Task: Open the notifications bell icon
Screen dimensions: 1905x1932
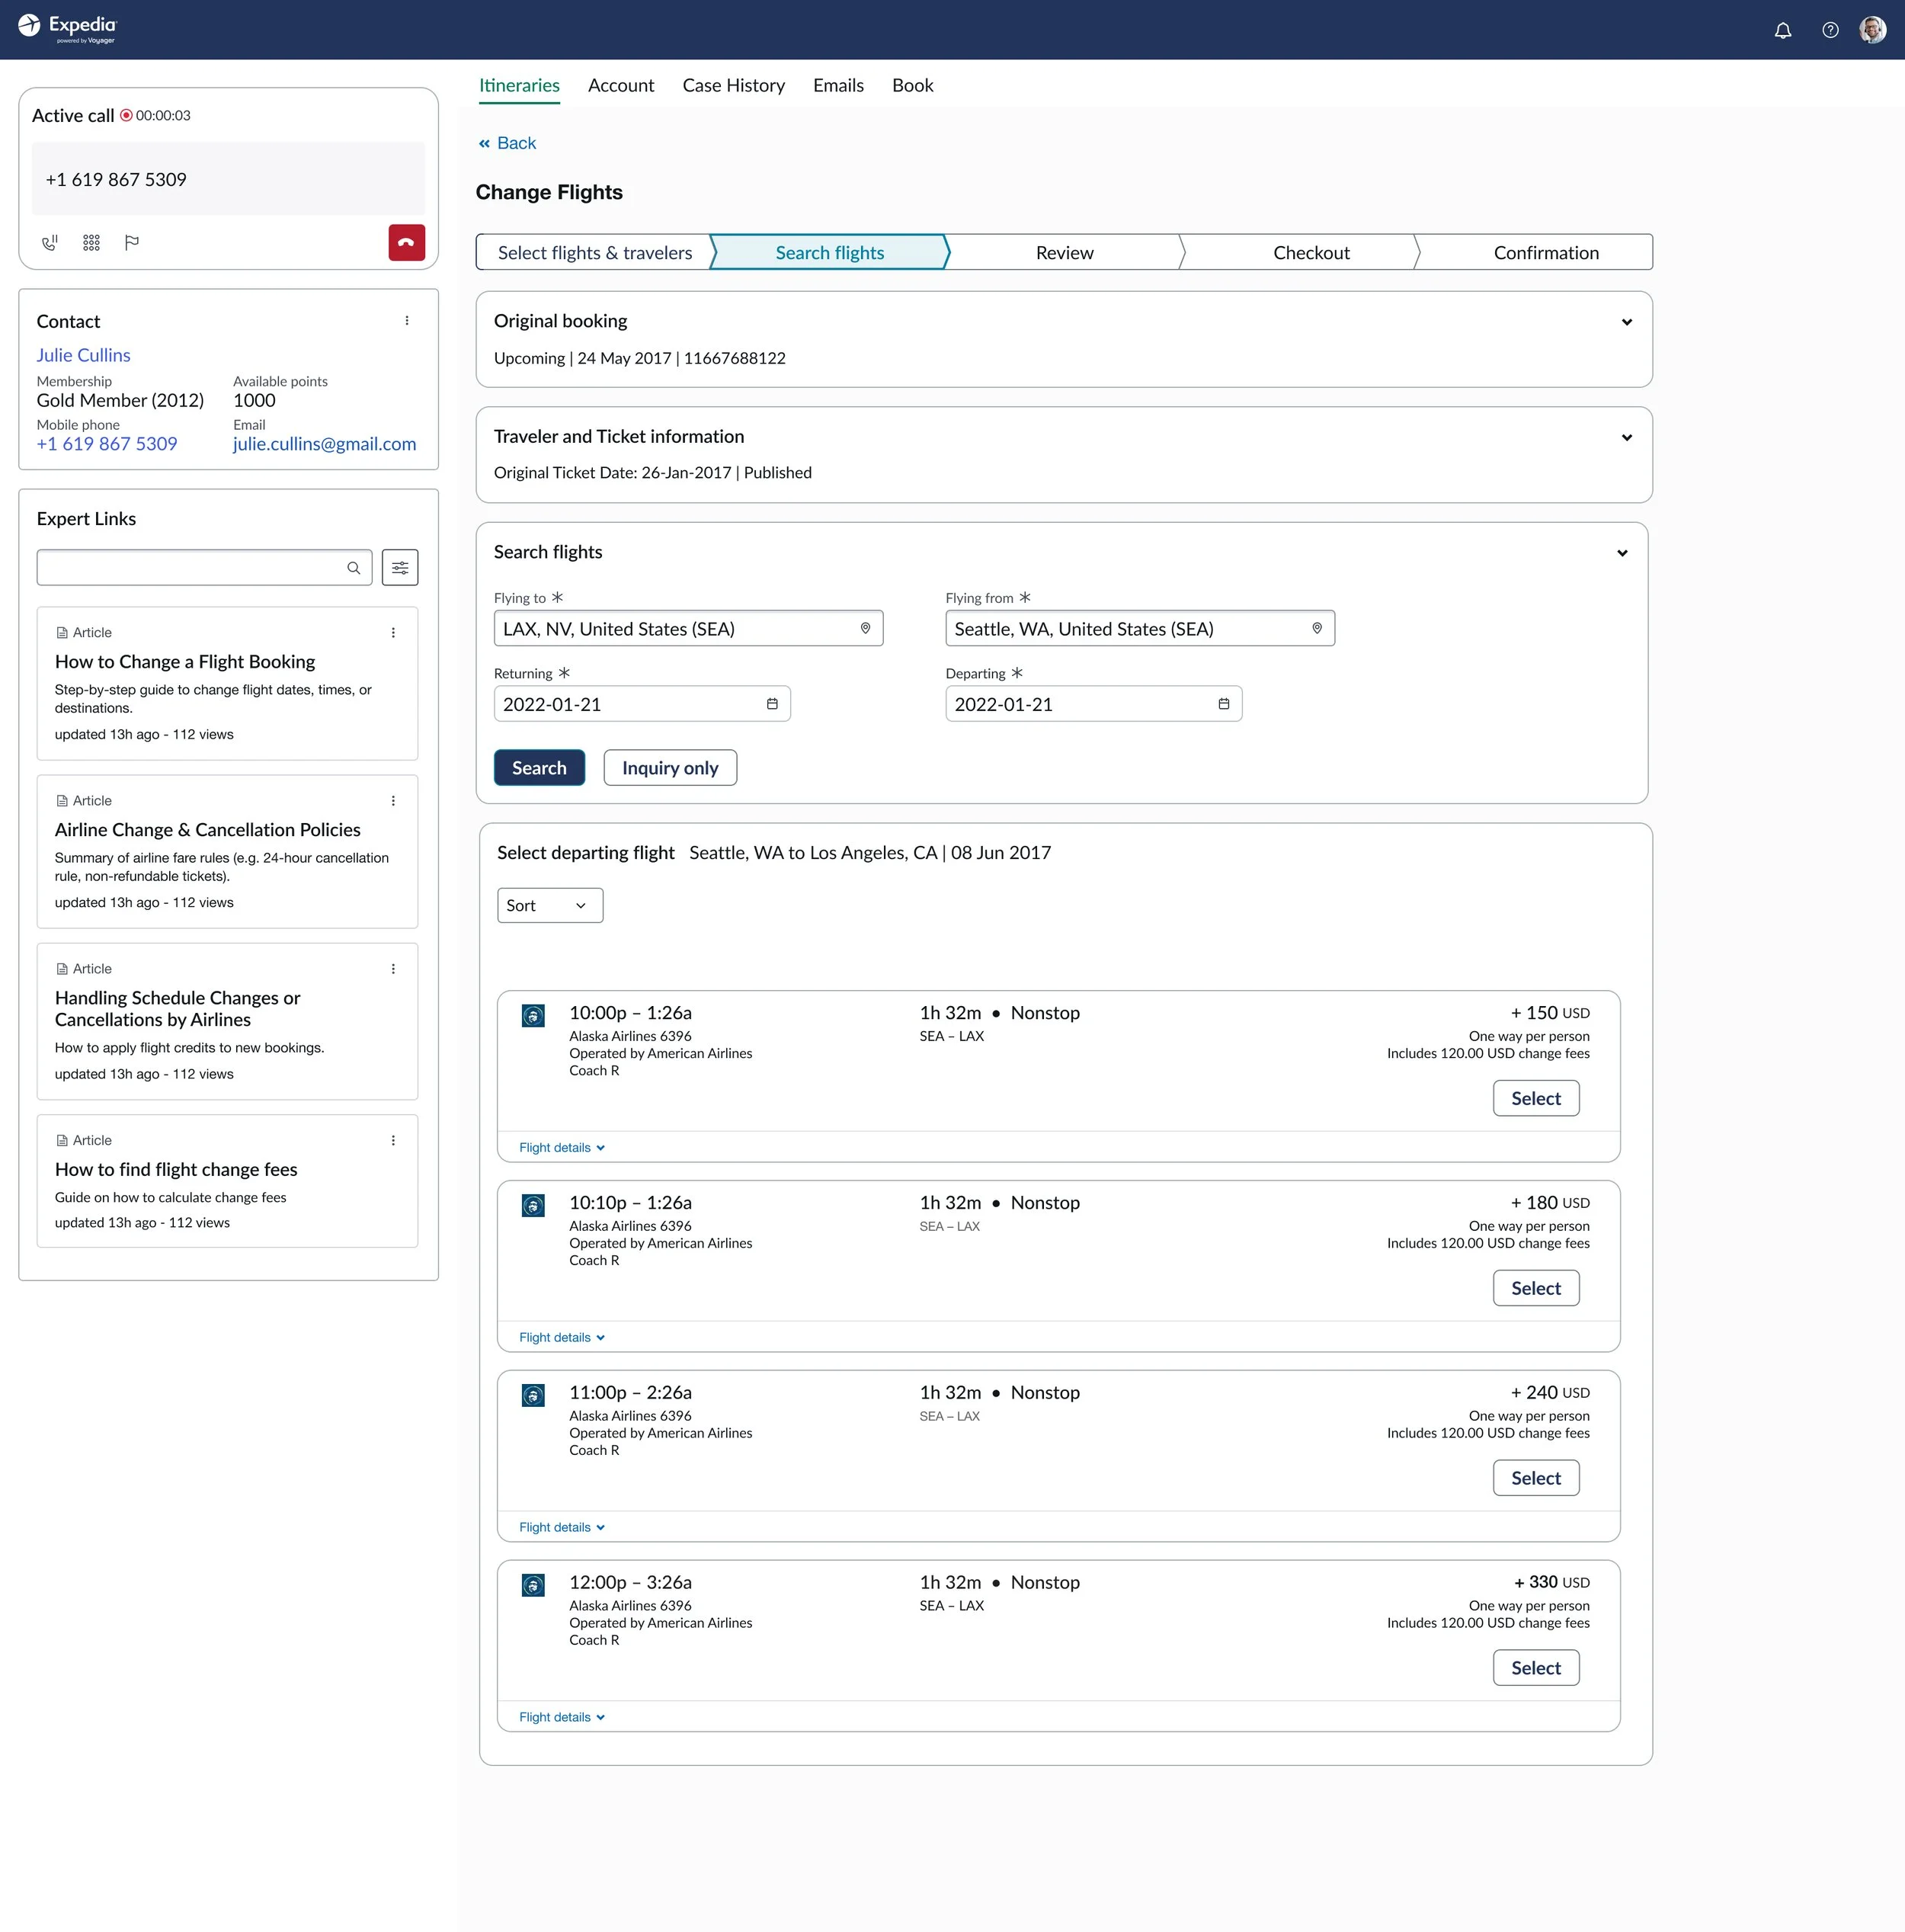Action: [x=1782, y=31]
